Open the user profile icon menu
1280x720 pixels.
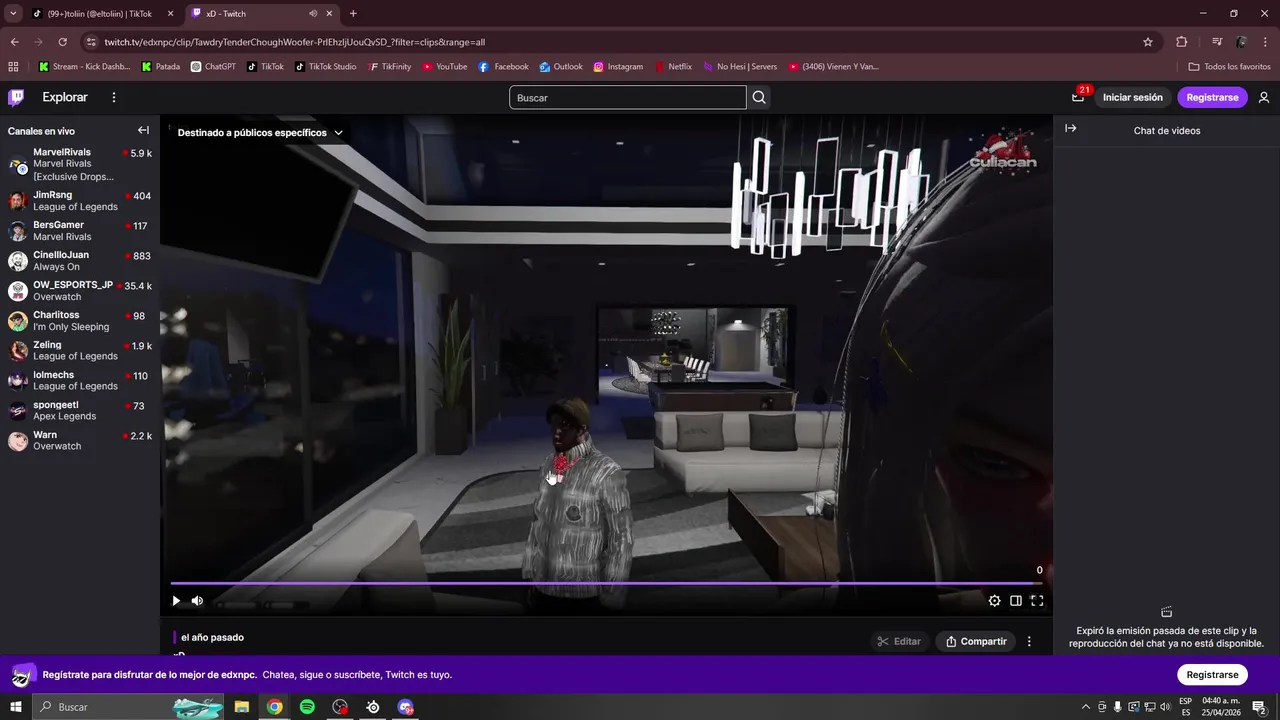[x=1264, y=97]
